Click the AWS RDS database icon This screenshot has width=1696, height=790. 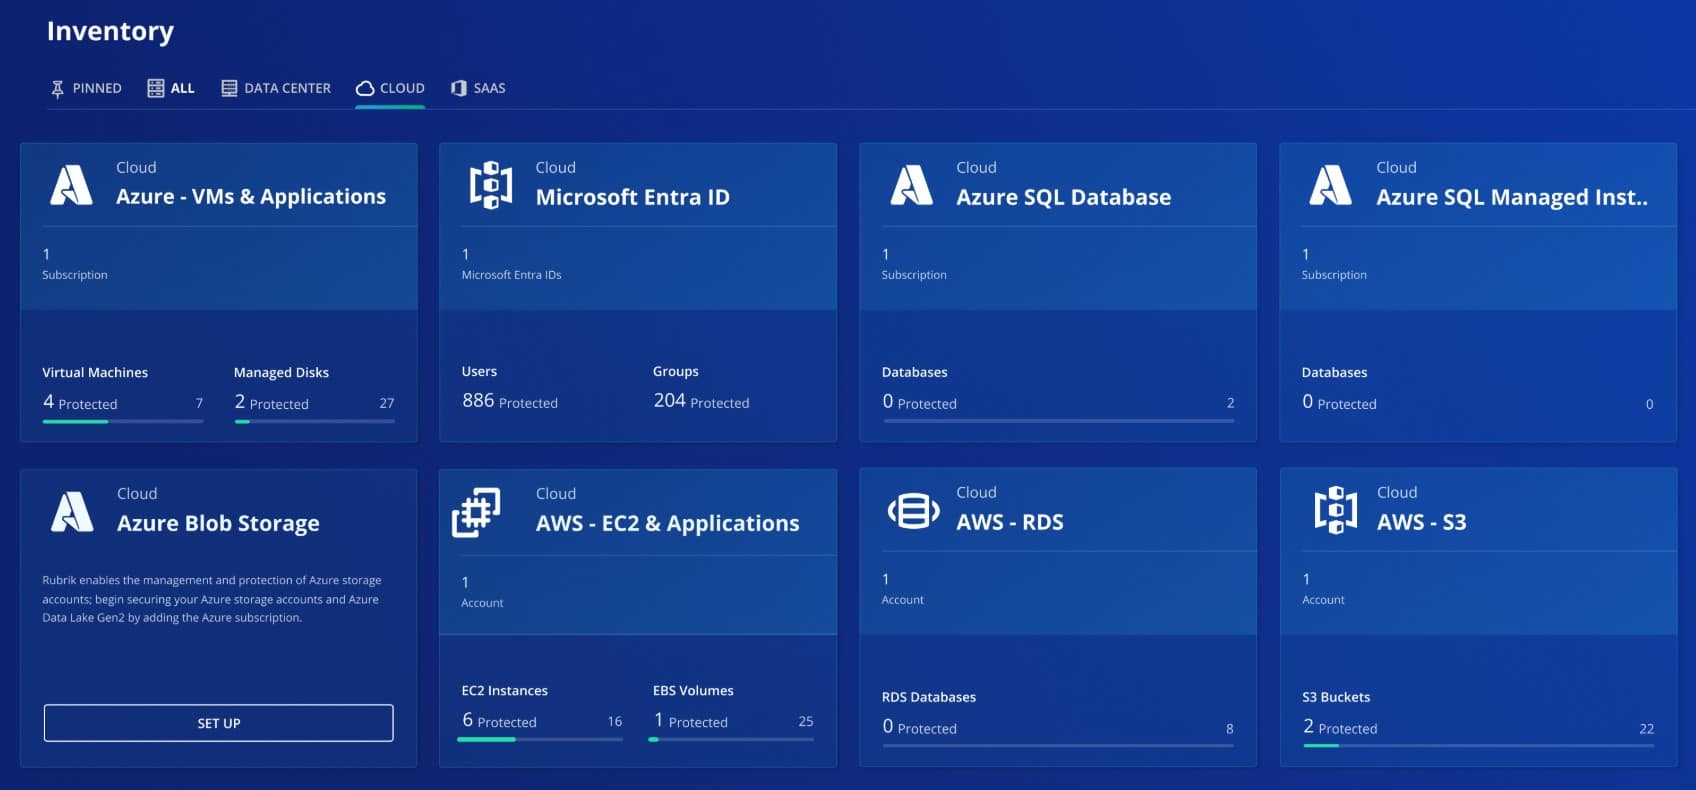[913, 511]
